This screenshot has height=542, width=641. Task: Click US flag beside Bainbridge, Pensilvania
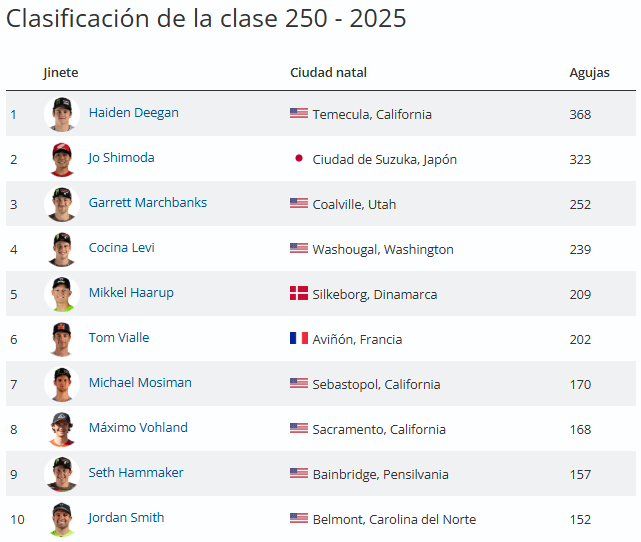point(298,473)
